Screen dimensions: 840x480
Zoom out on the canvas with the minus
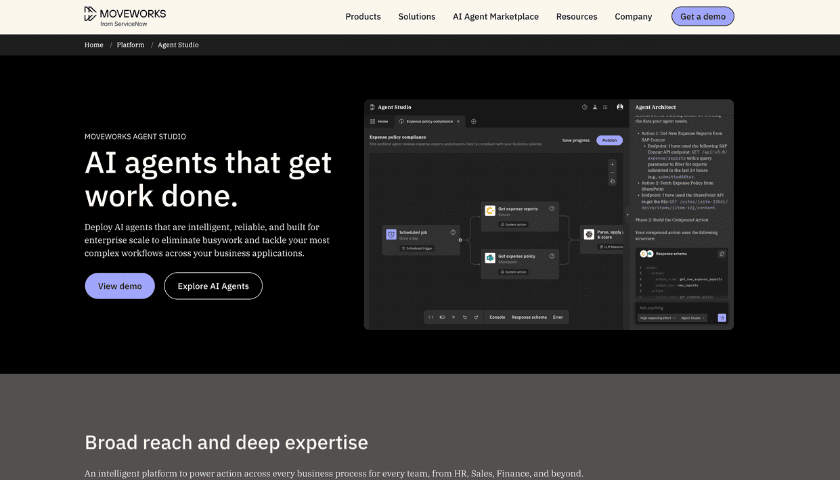[x=612, y=173]
